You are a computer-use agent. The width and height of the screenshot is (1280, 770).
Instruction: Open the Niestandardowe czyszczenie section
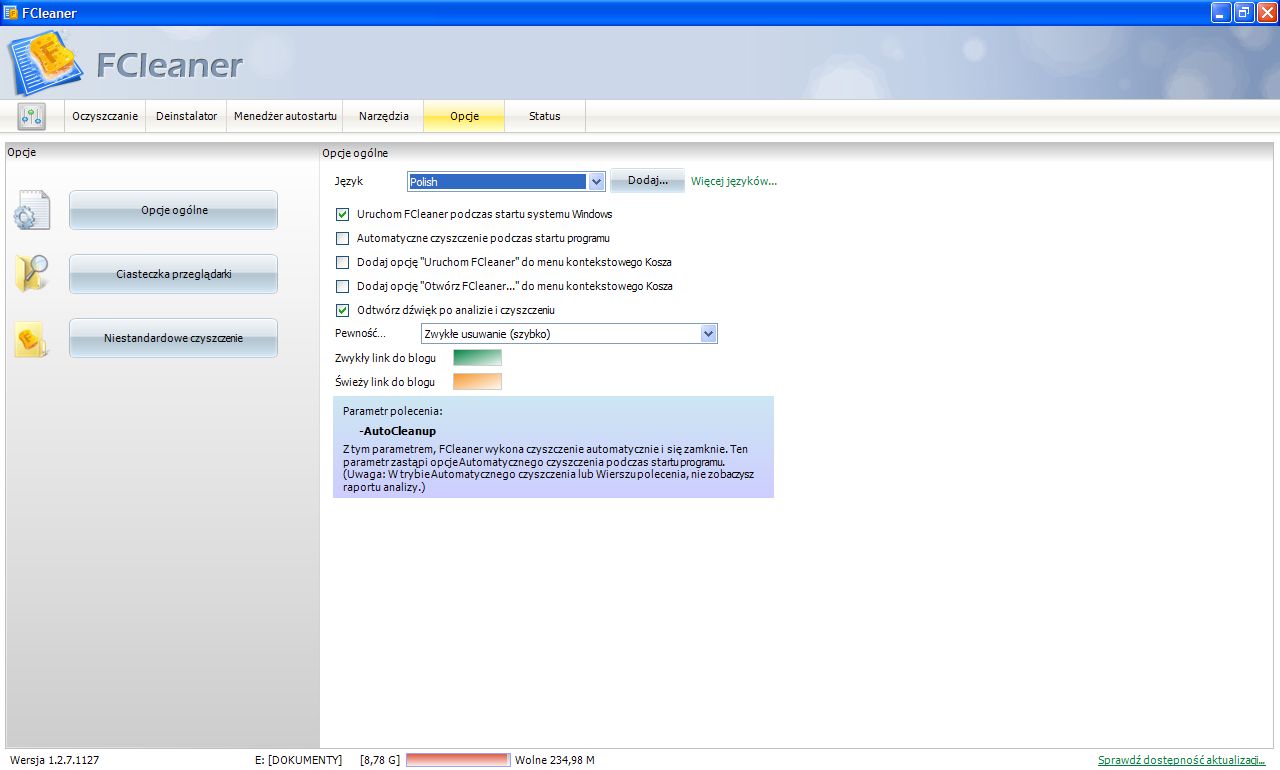[174, 338]
